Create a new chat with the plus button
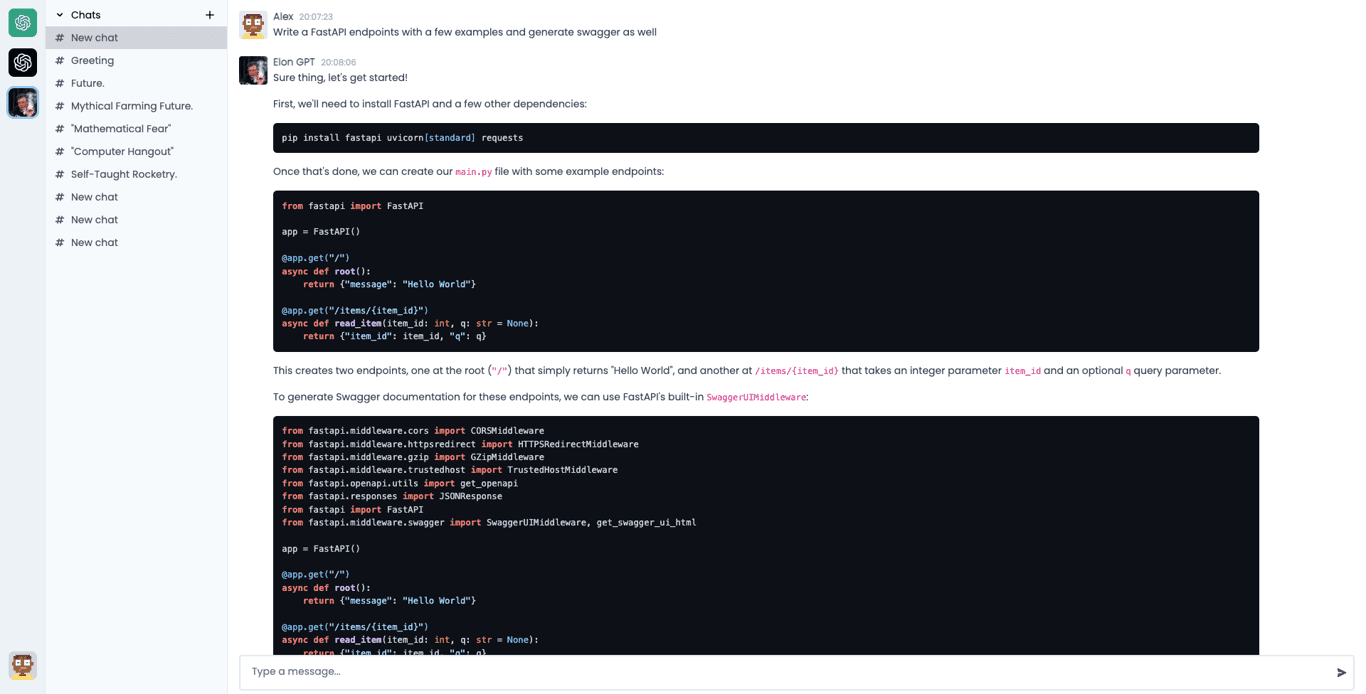This screenshot has width=1366, height=694. [209, 14]
